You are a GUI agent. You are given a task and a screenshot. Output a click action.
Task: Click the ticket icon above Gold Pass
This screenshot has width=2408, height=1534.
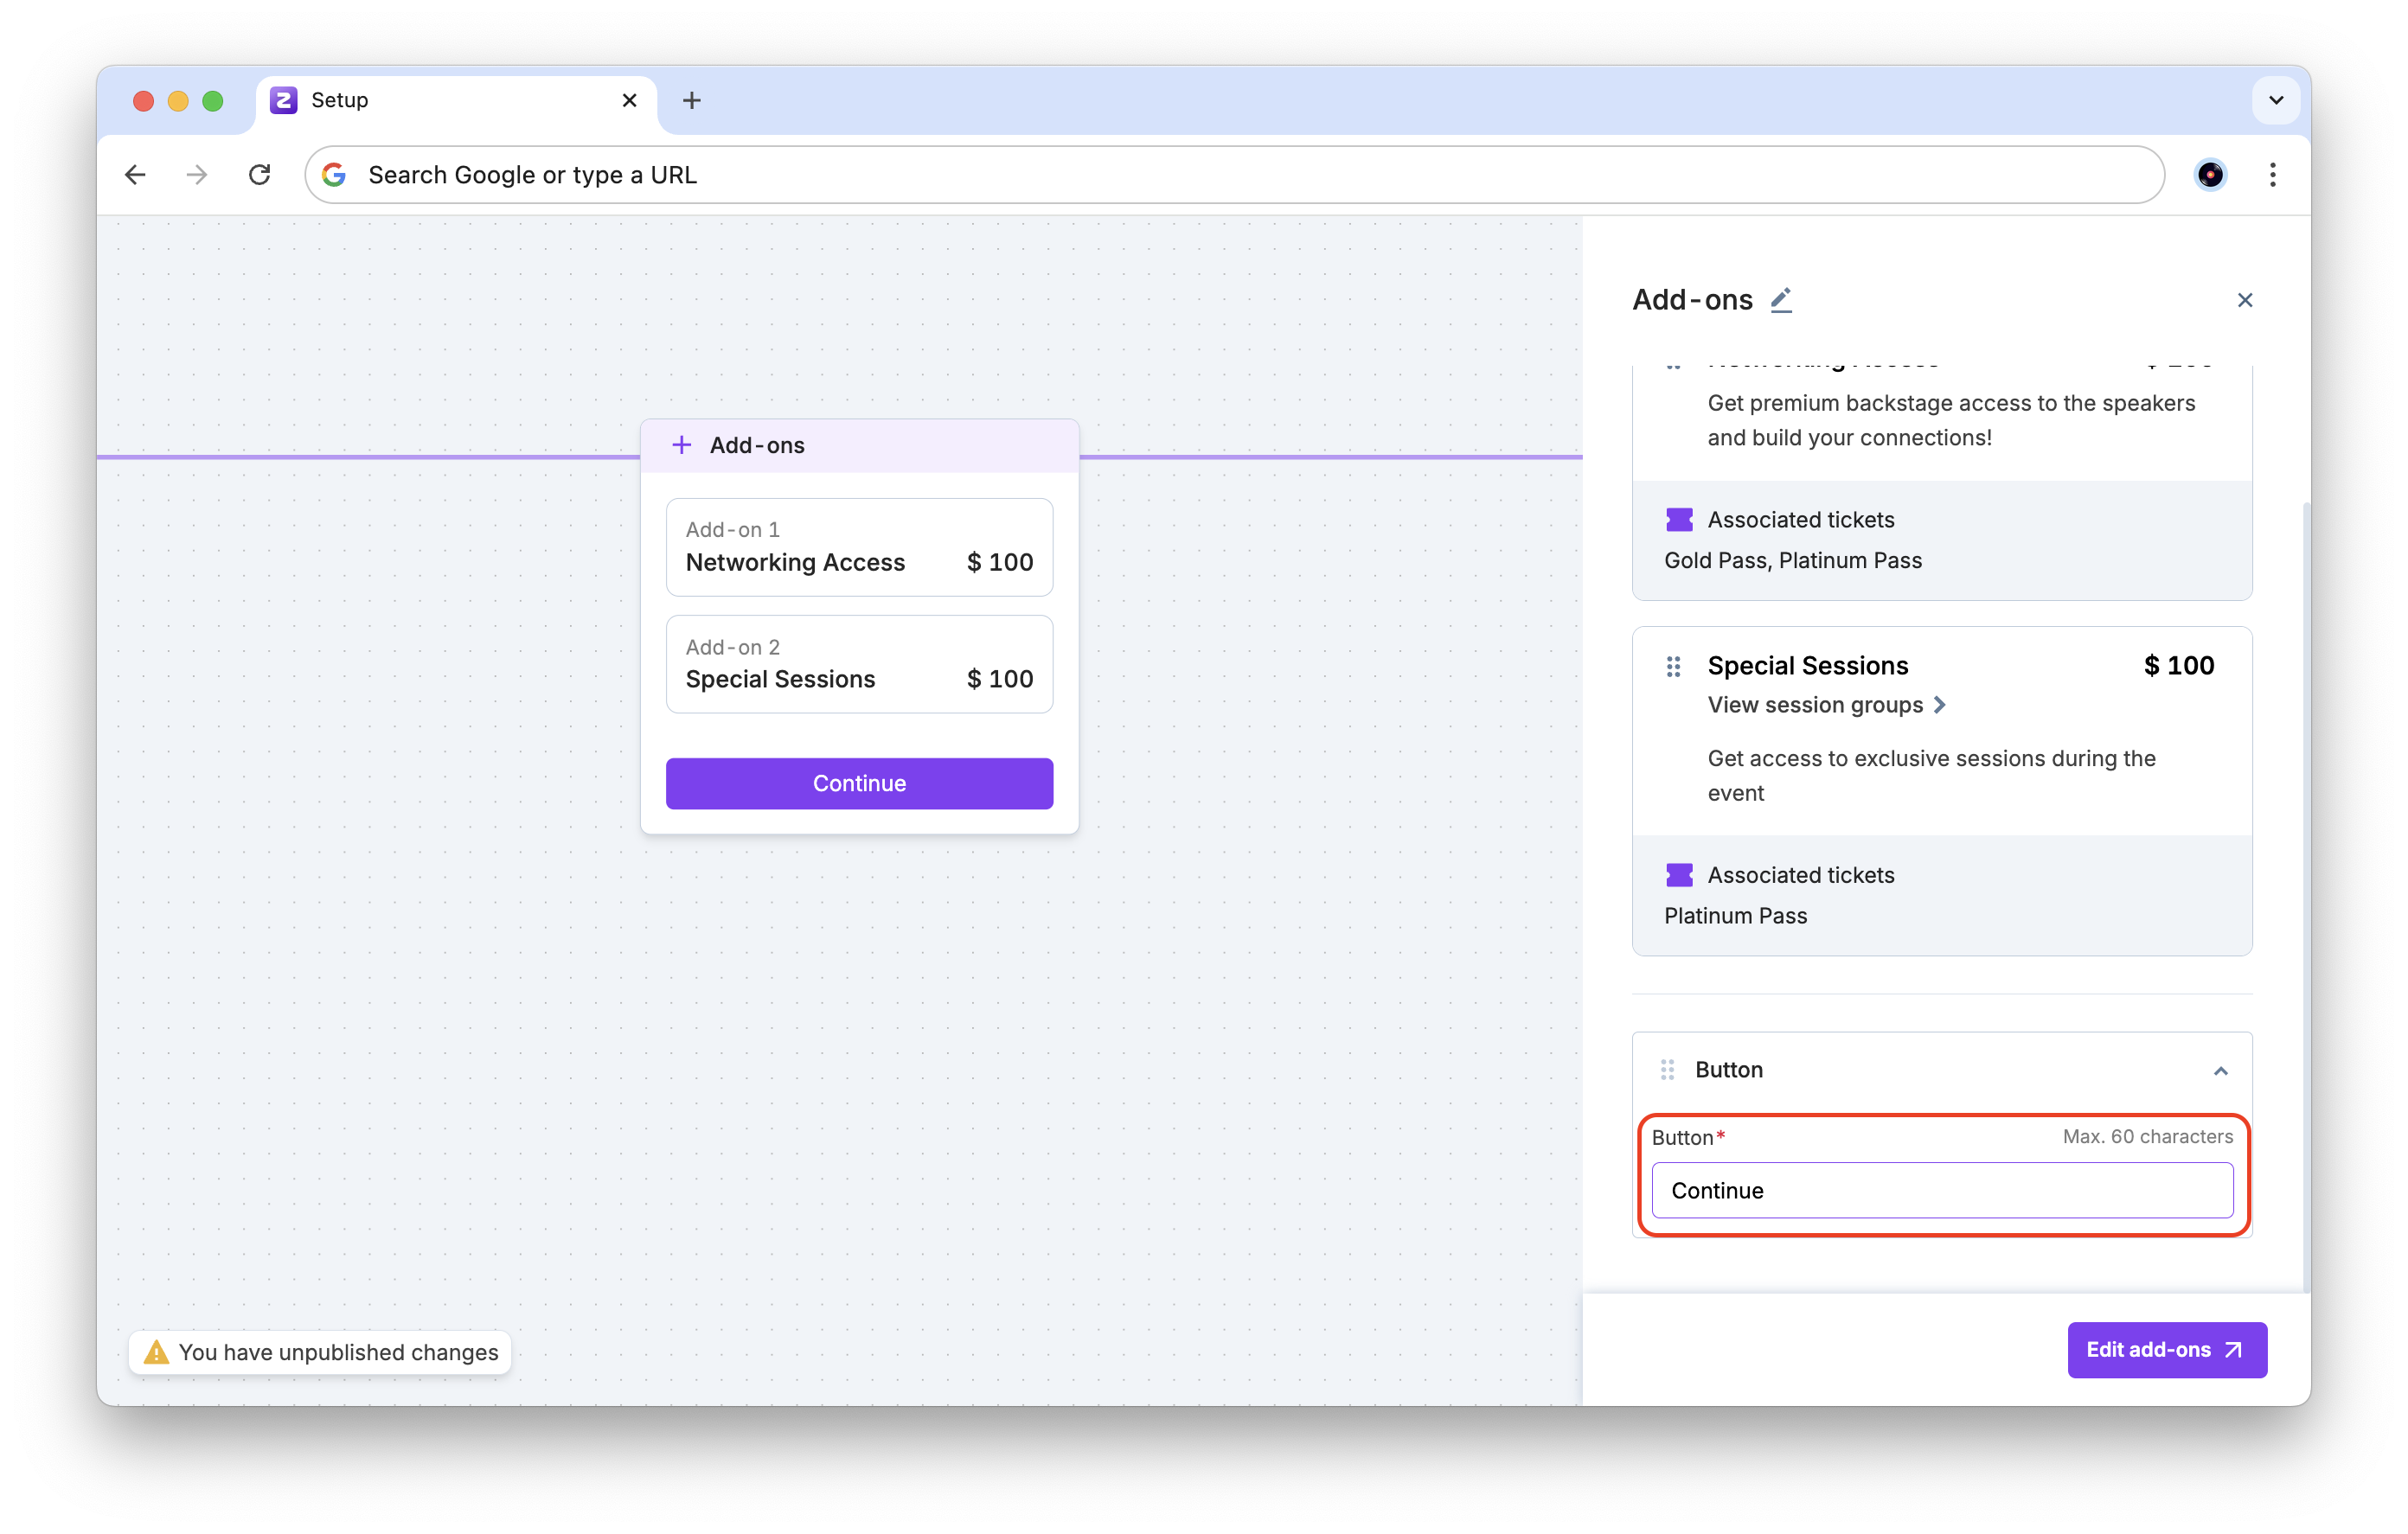pyautogui.click(x=1679, y=520)
